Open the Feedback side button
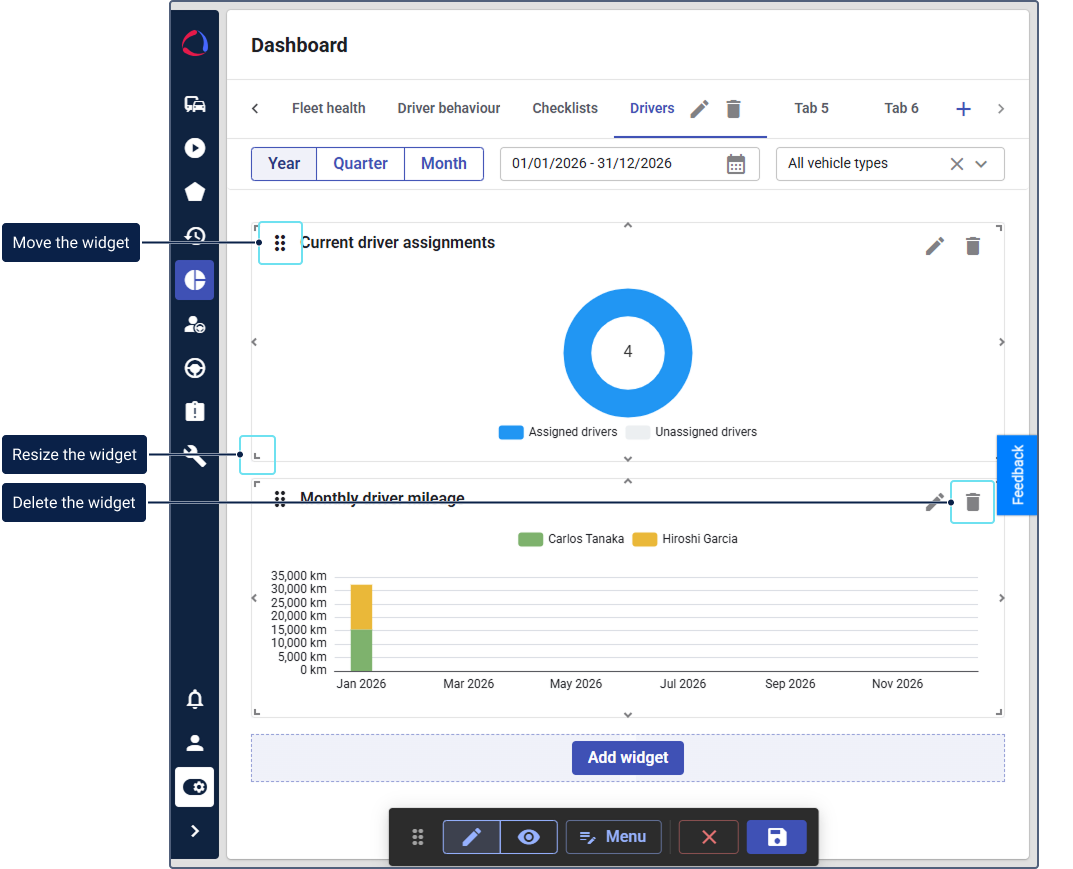 tap(1017, 475)
